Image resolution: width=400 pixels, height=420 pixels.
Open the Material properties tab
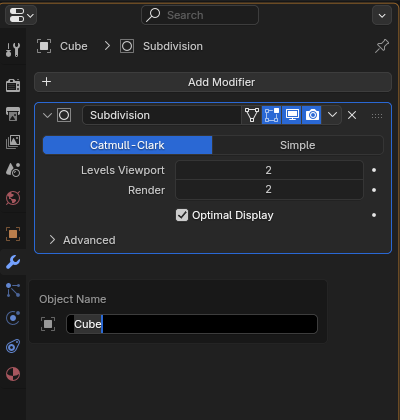click(x=13, y=374)
